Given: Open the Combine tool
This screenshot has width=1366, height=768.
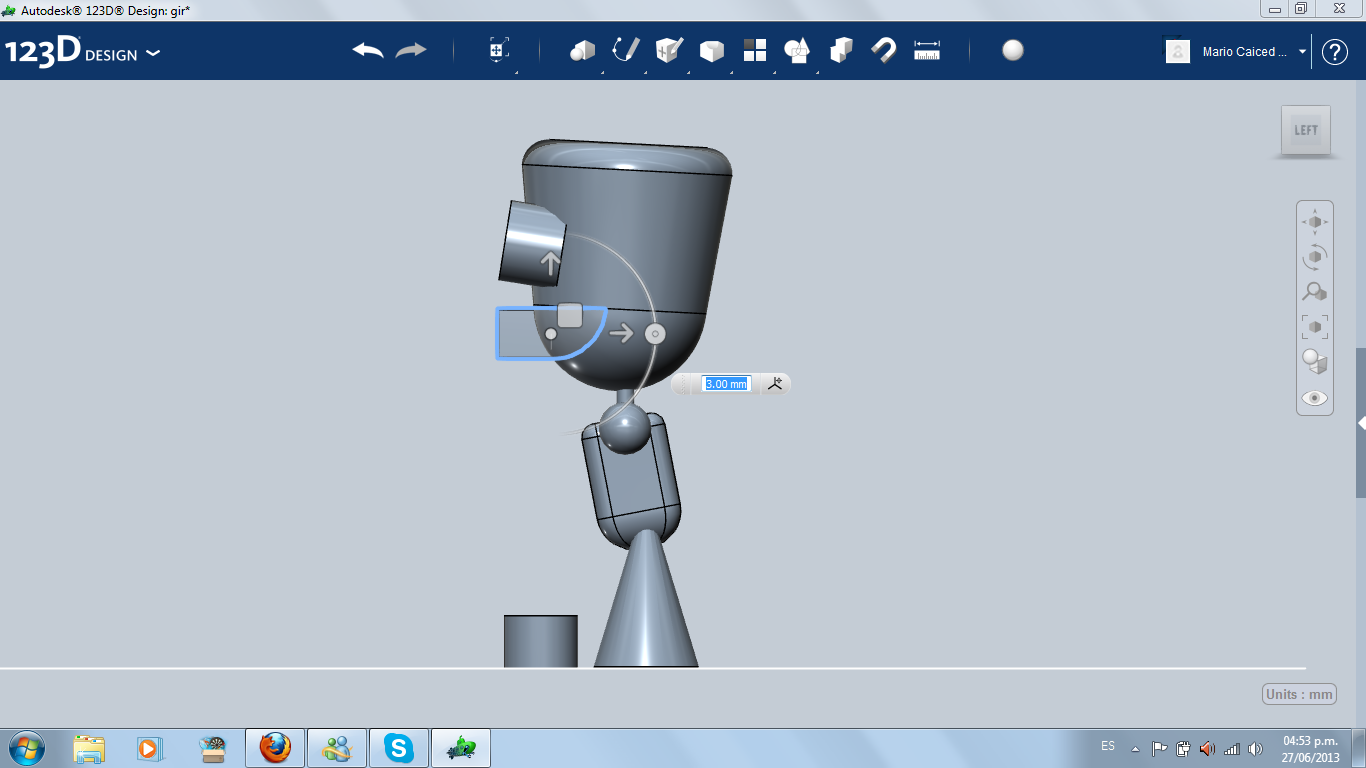Looking at the screenshot, I should coord(841,50).
